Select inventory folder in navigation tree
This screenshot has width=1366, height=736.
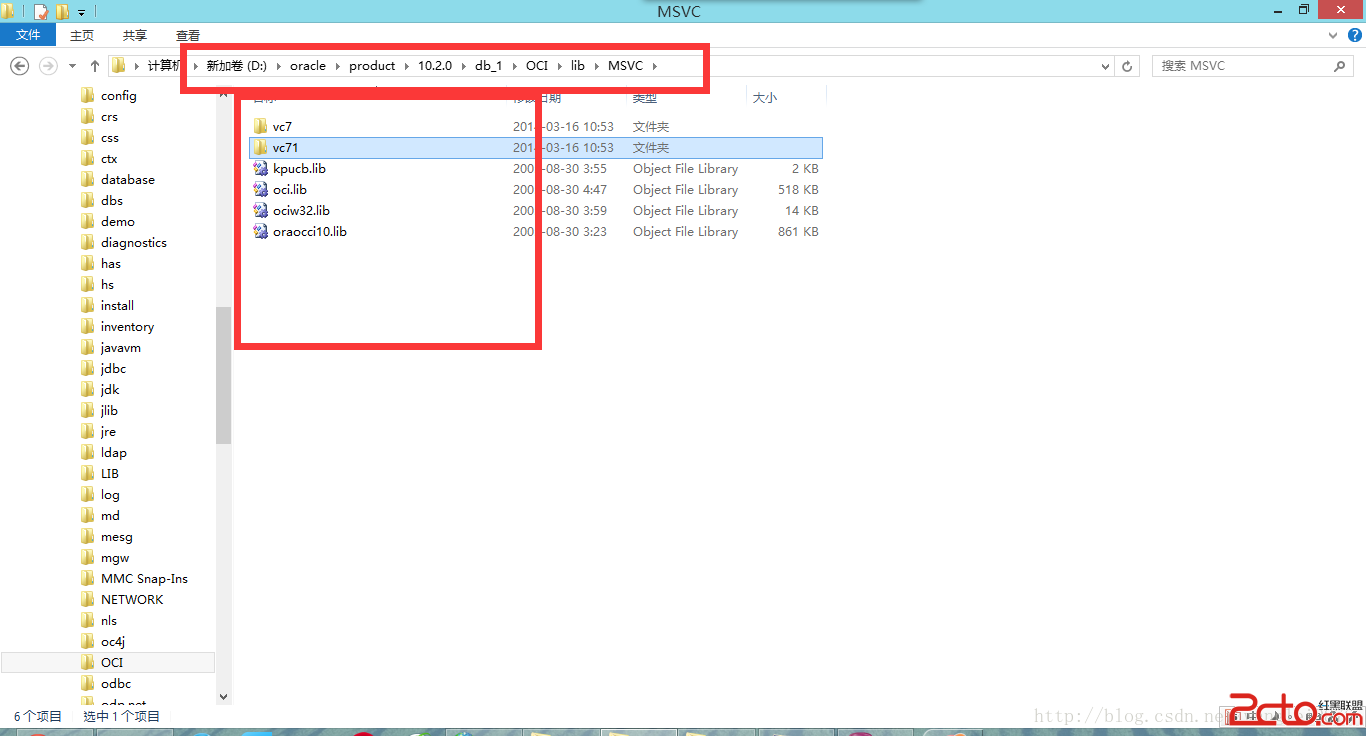[127, 327]
